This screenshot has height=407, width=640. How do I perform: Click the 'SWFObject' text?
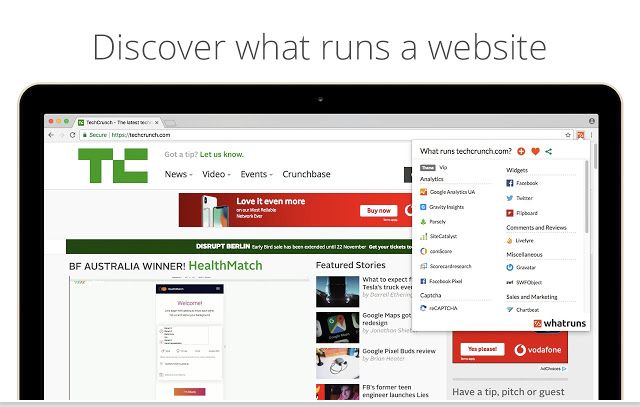[x=529, y=282]
